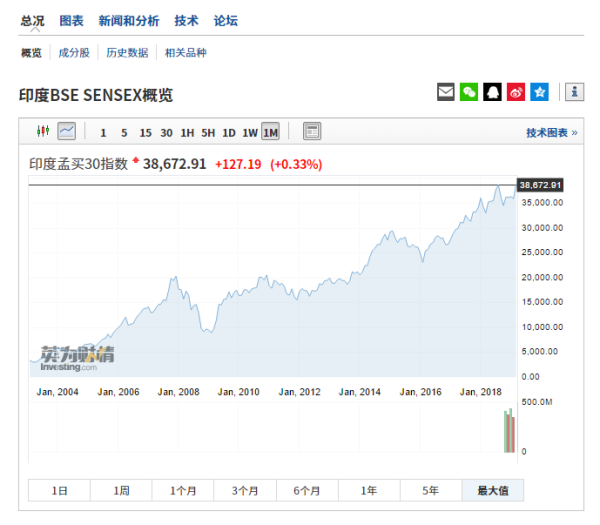The image size is (600, 525).
Task: Set chart range to 6个月
Action: (307, 490)
